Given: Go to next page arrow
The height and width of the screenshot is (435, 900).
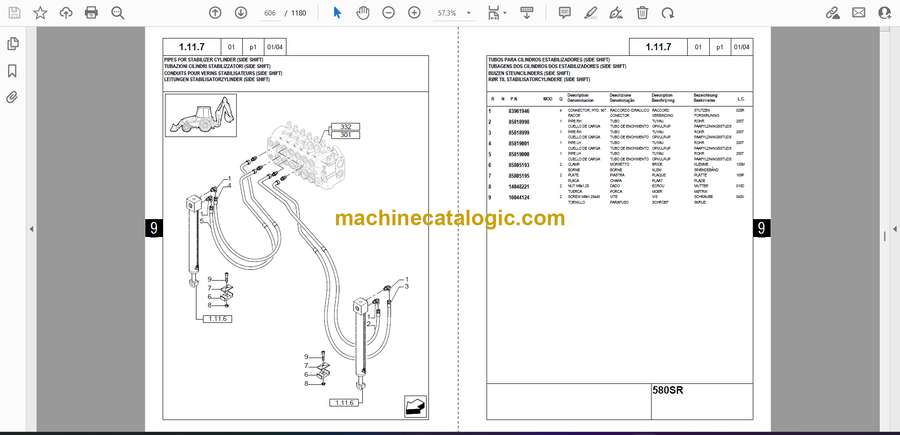Looking at the screenshot, I should tap(240, 13).
